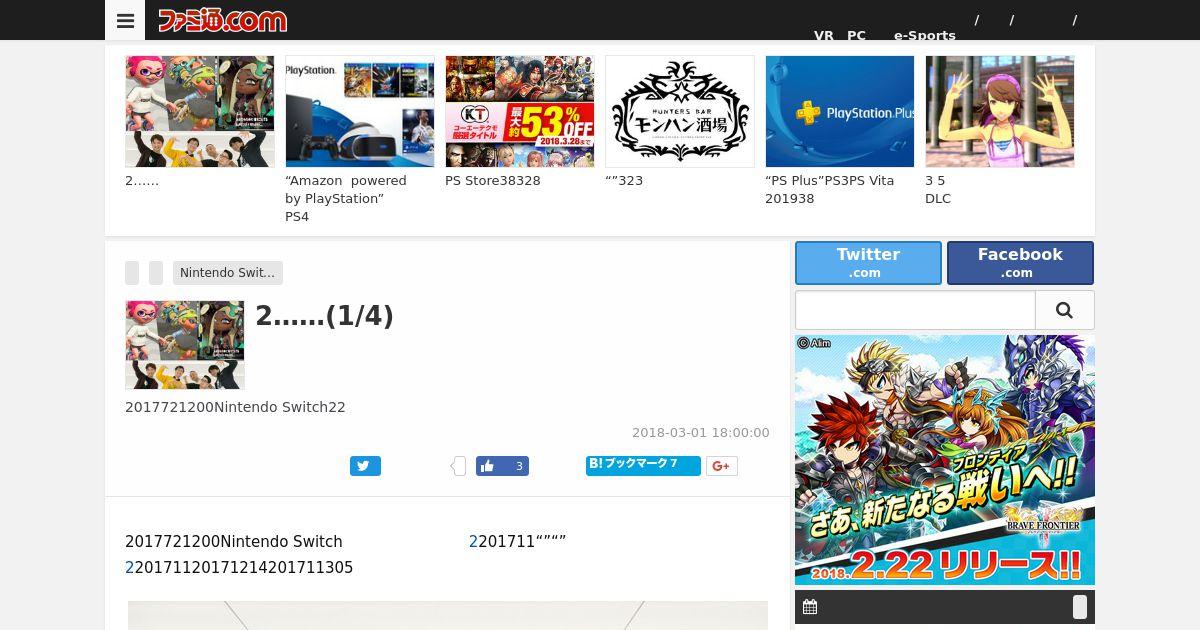This screenshot has width=1200, height=630.
Task: Share article on Google+ icon
Action: pos(722,466)
